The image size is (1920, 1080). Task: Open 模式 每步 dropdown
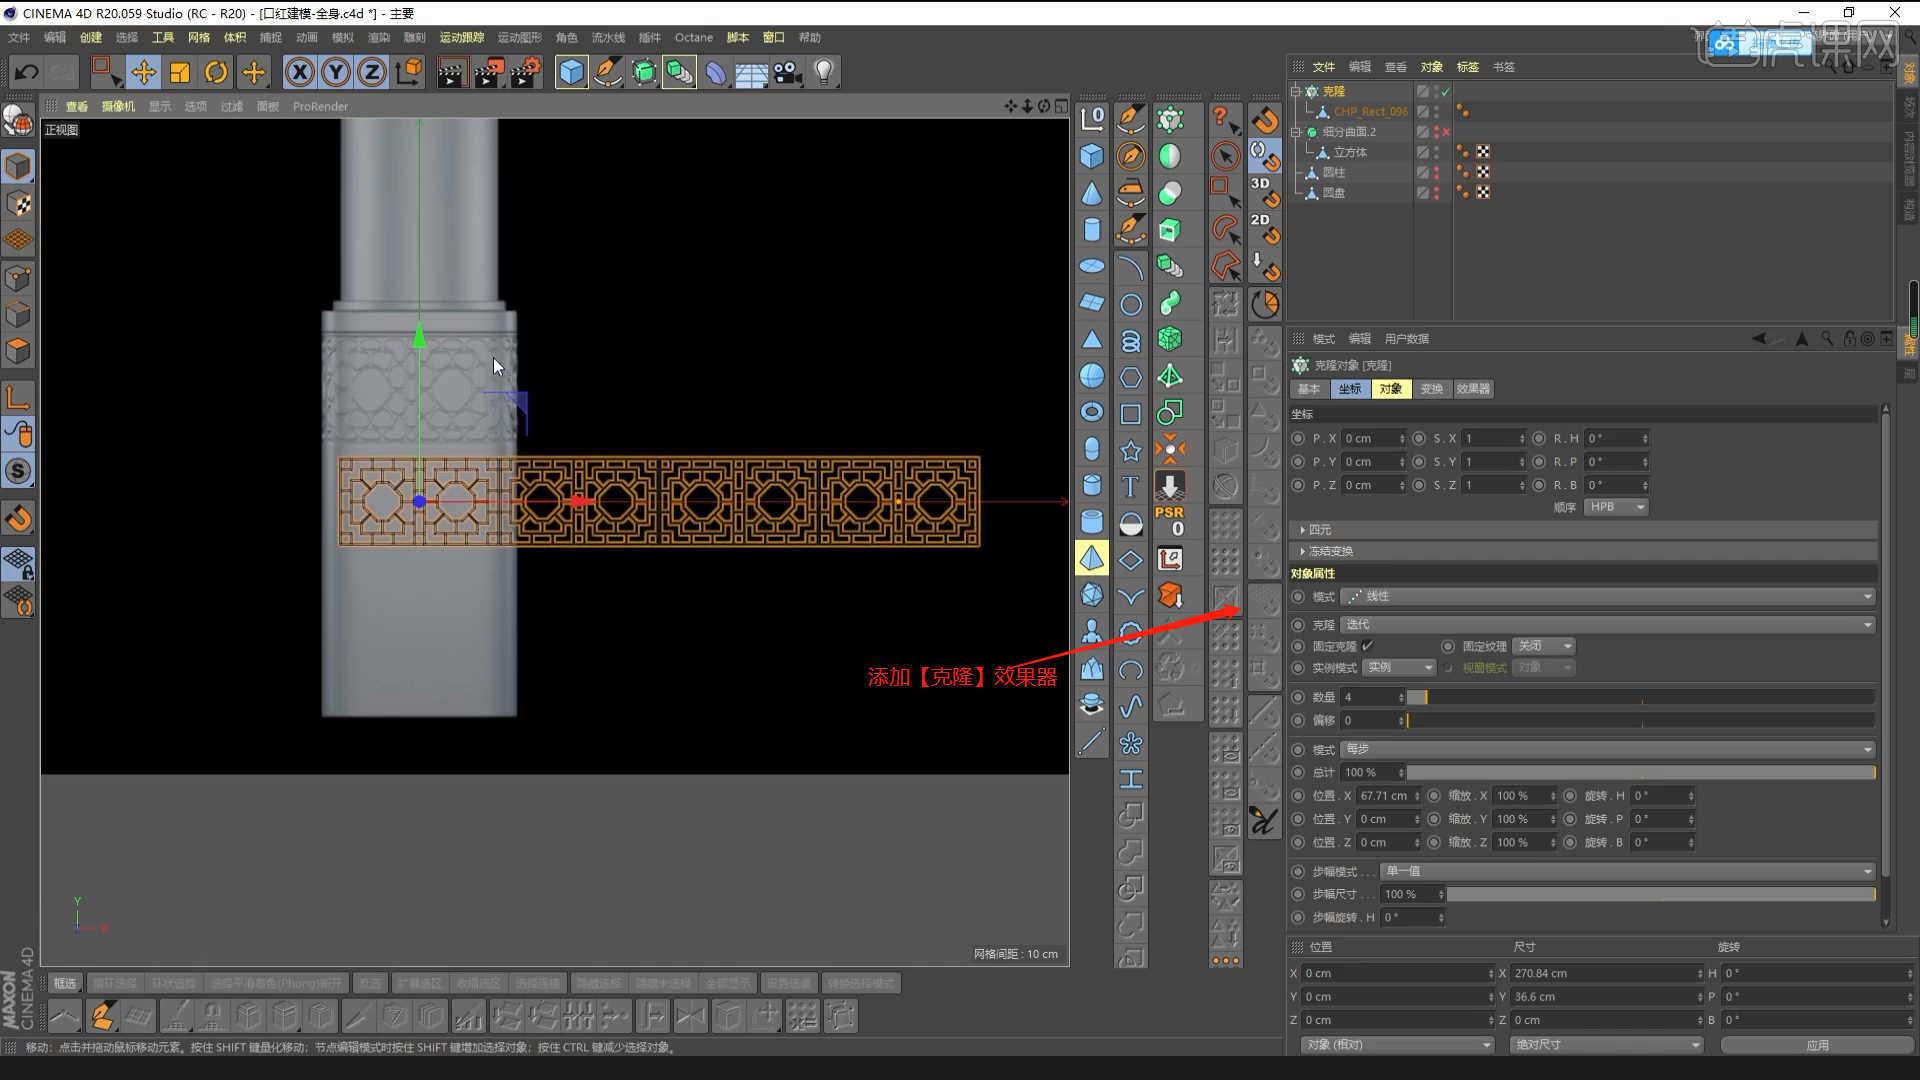pos(1608,750)
